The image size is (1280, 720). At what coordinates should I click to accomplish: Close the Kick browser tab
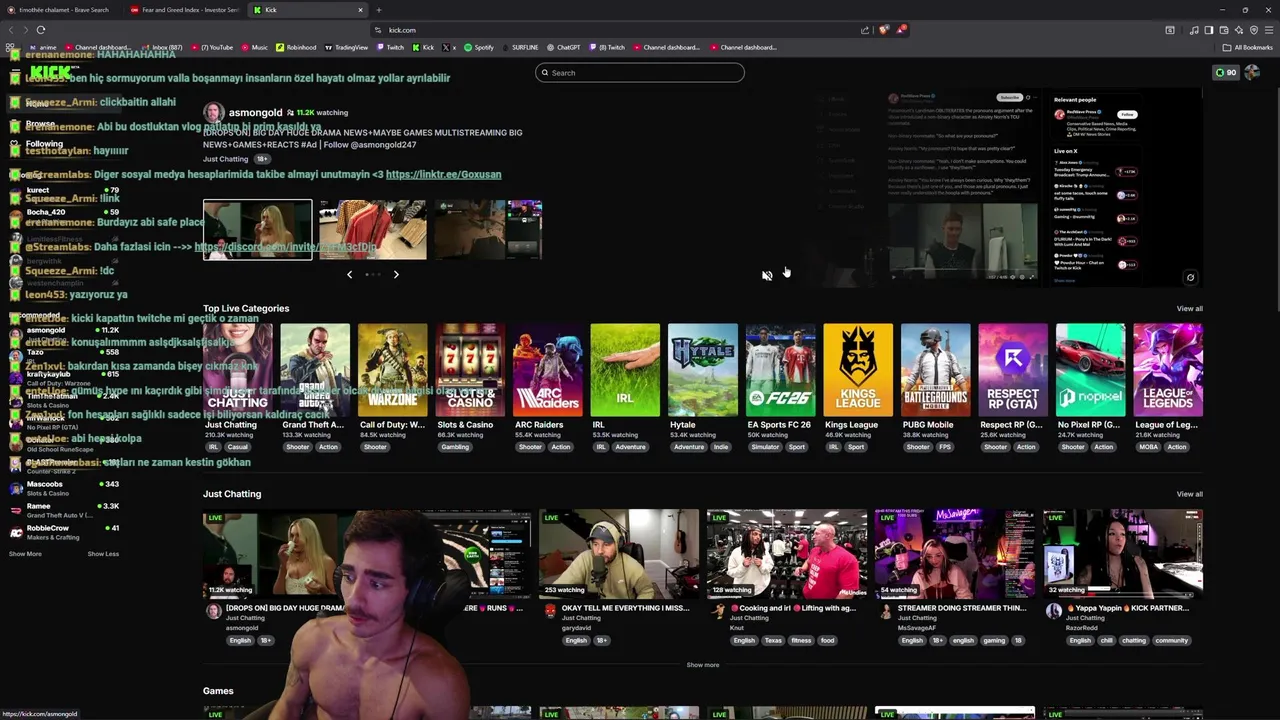tap(360, 10)
